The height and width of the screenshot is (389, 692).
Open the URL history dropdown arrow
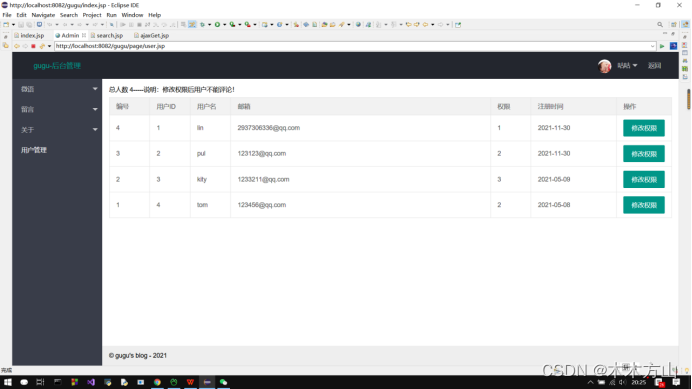coord(652,46)
